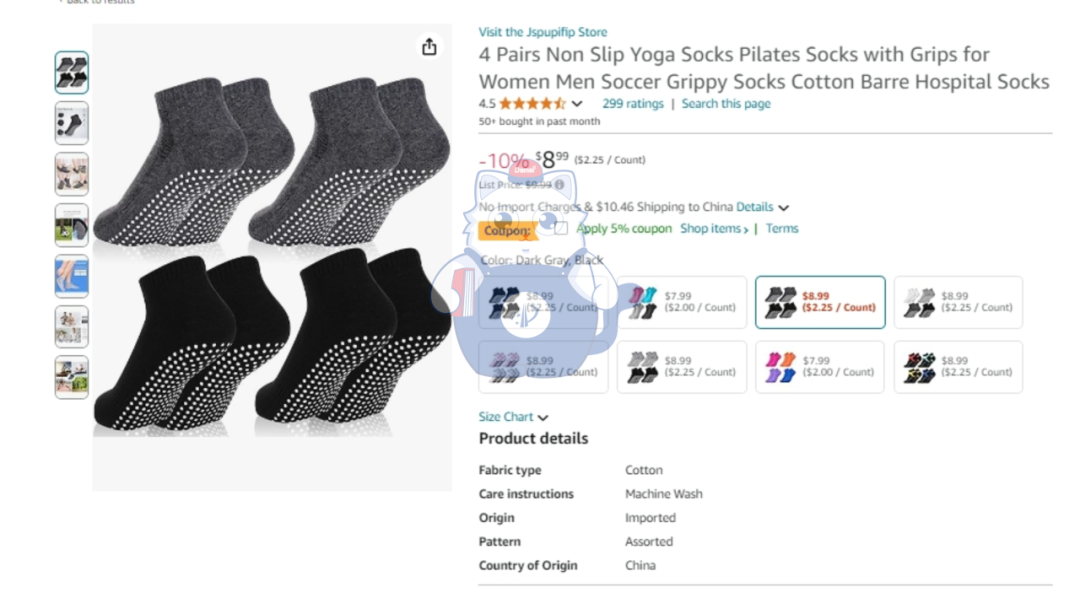1080x598 pixels.
Task: Select the light gray and black socks swatch
Action: (x=682, y=367)
